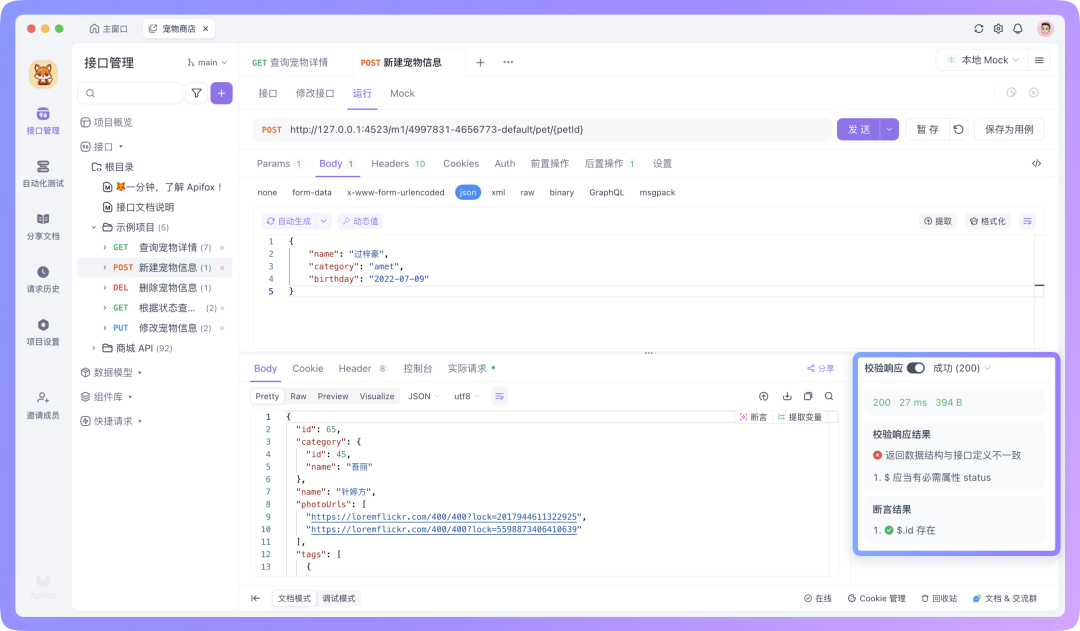Select the none body type

click(x=267, y=192)
